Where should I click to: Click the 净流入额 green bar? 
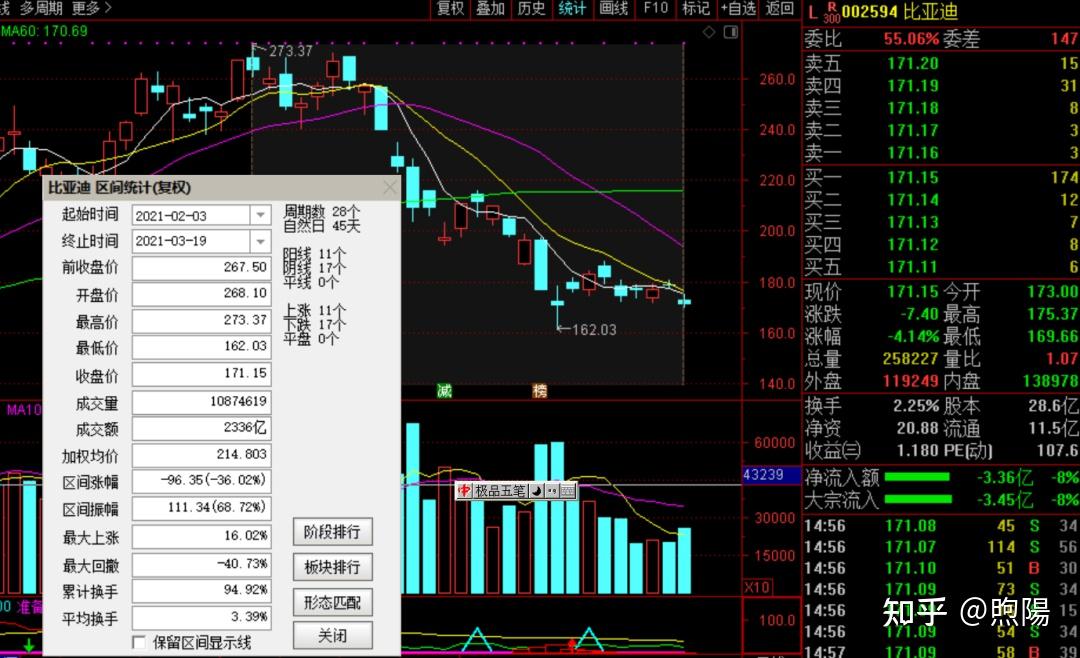coord(917,477)
